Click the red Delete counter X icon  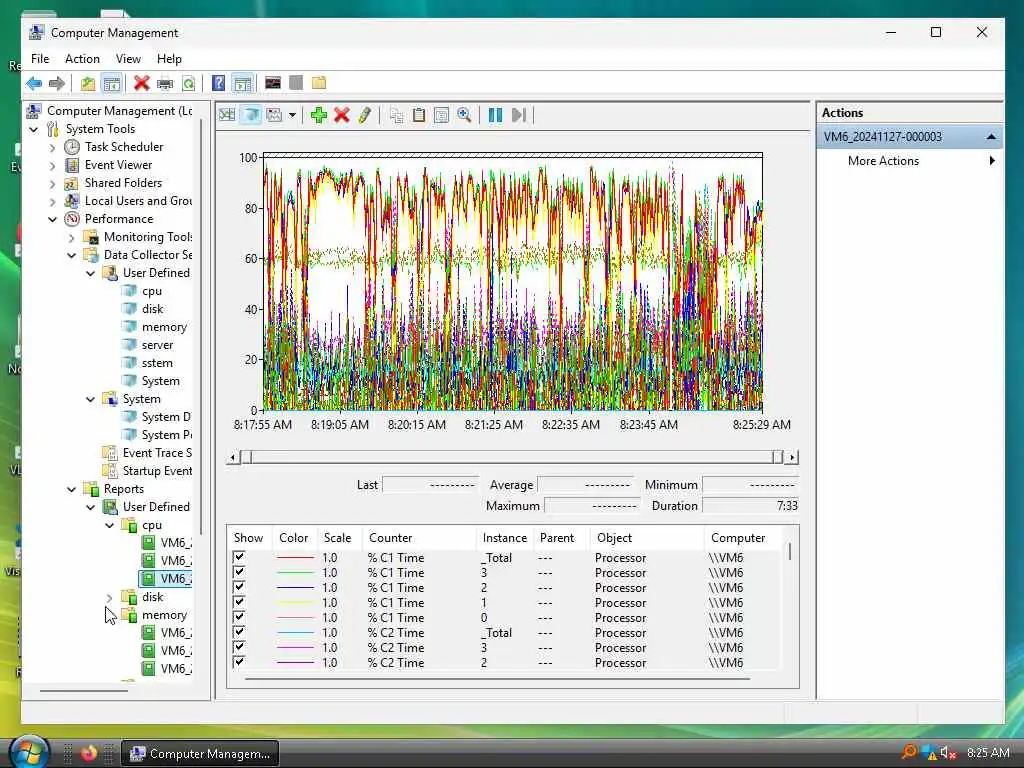(x=341, y=115)
